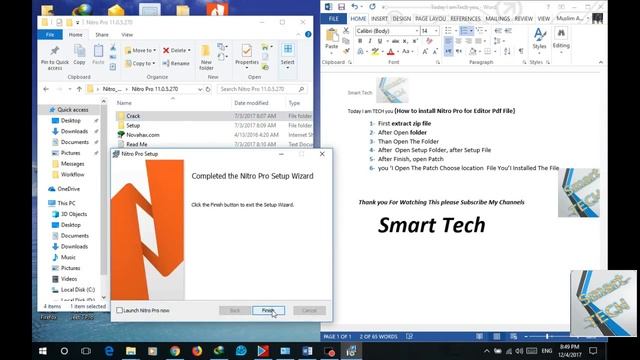The width and height of the screenshot is (640, 360).
Task: Click the Format Painter icon in Word
Action: [x=346, y=51]
